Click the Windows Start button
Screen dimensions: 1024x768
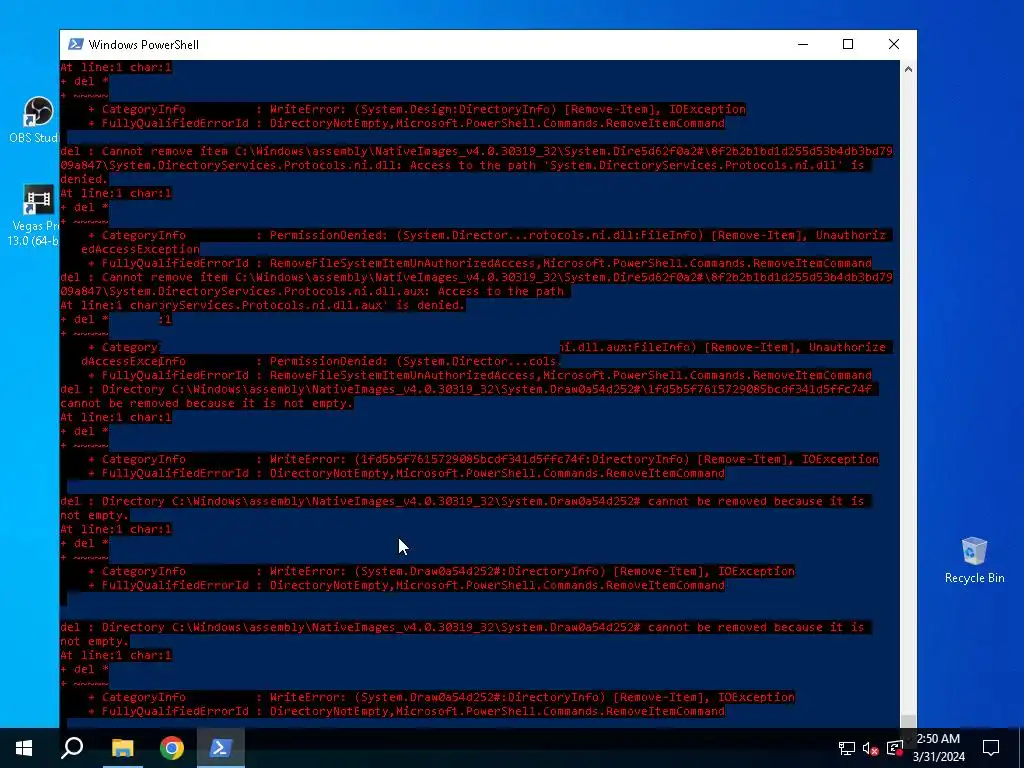[x=24, y=748]
